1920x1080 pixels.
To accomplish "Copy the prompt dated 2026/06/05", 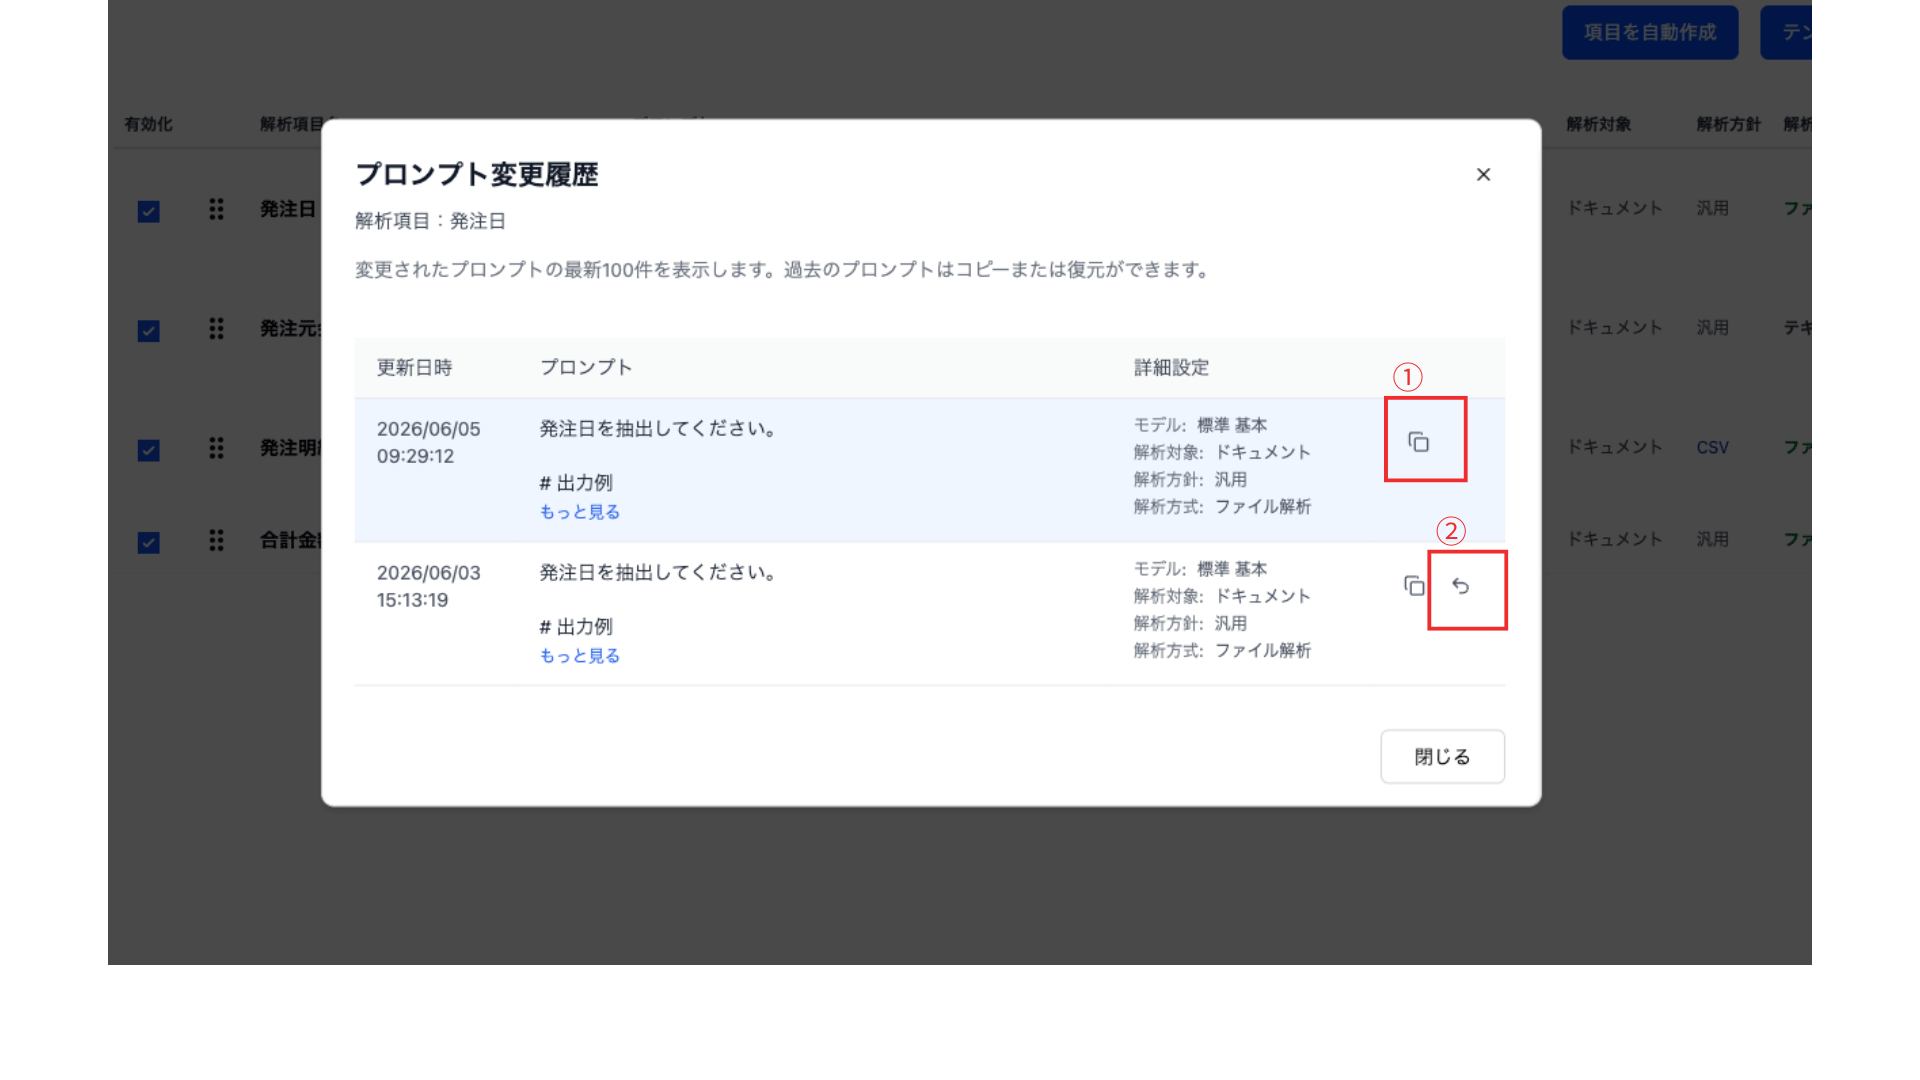I will coord(1418,442).
